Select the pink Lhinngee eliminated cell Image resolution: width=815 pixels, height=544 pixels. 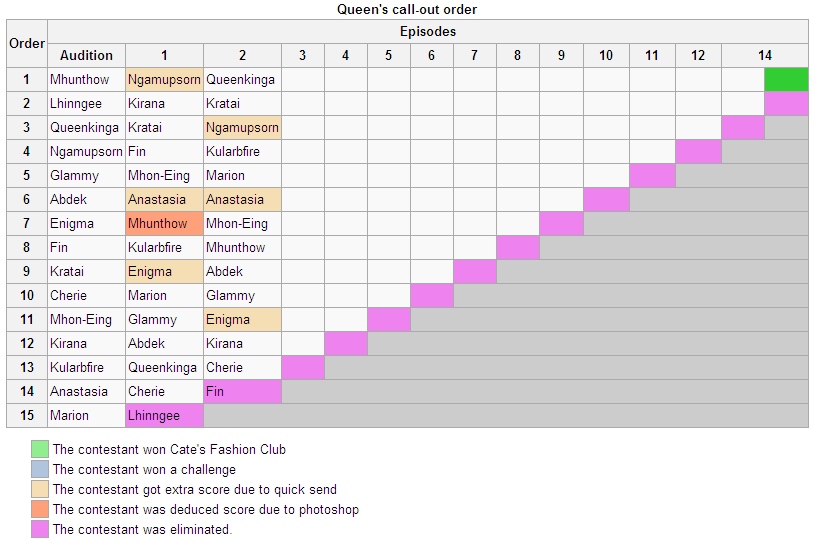coord(164,416)
